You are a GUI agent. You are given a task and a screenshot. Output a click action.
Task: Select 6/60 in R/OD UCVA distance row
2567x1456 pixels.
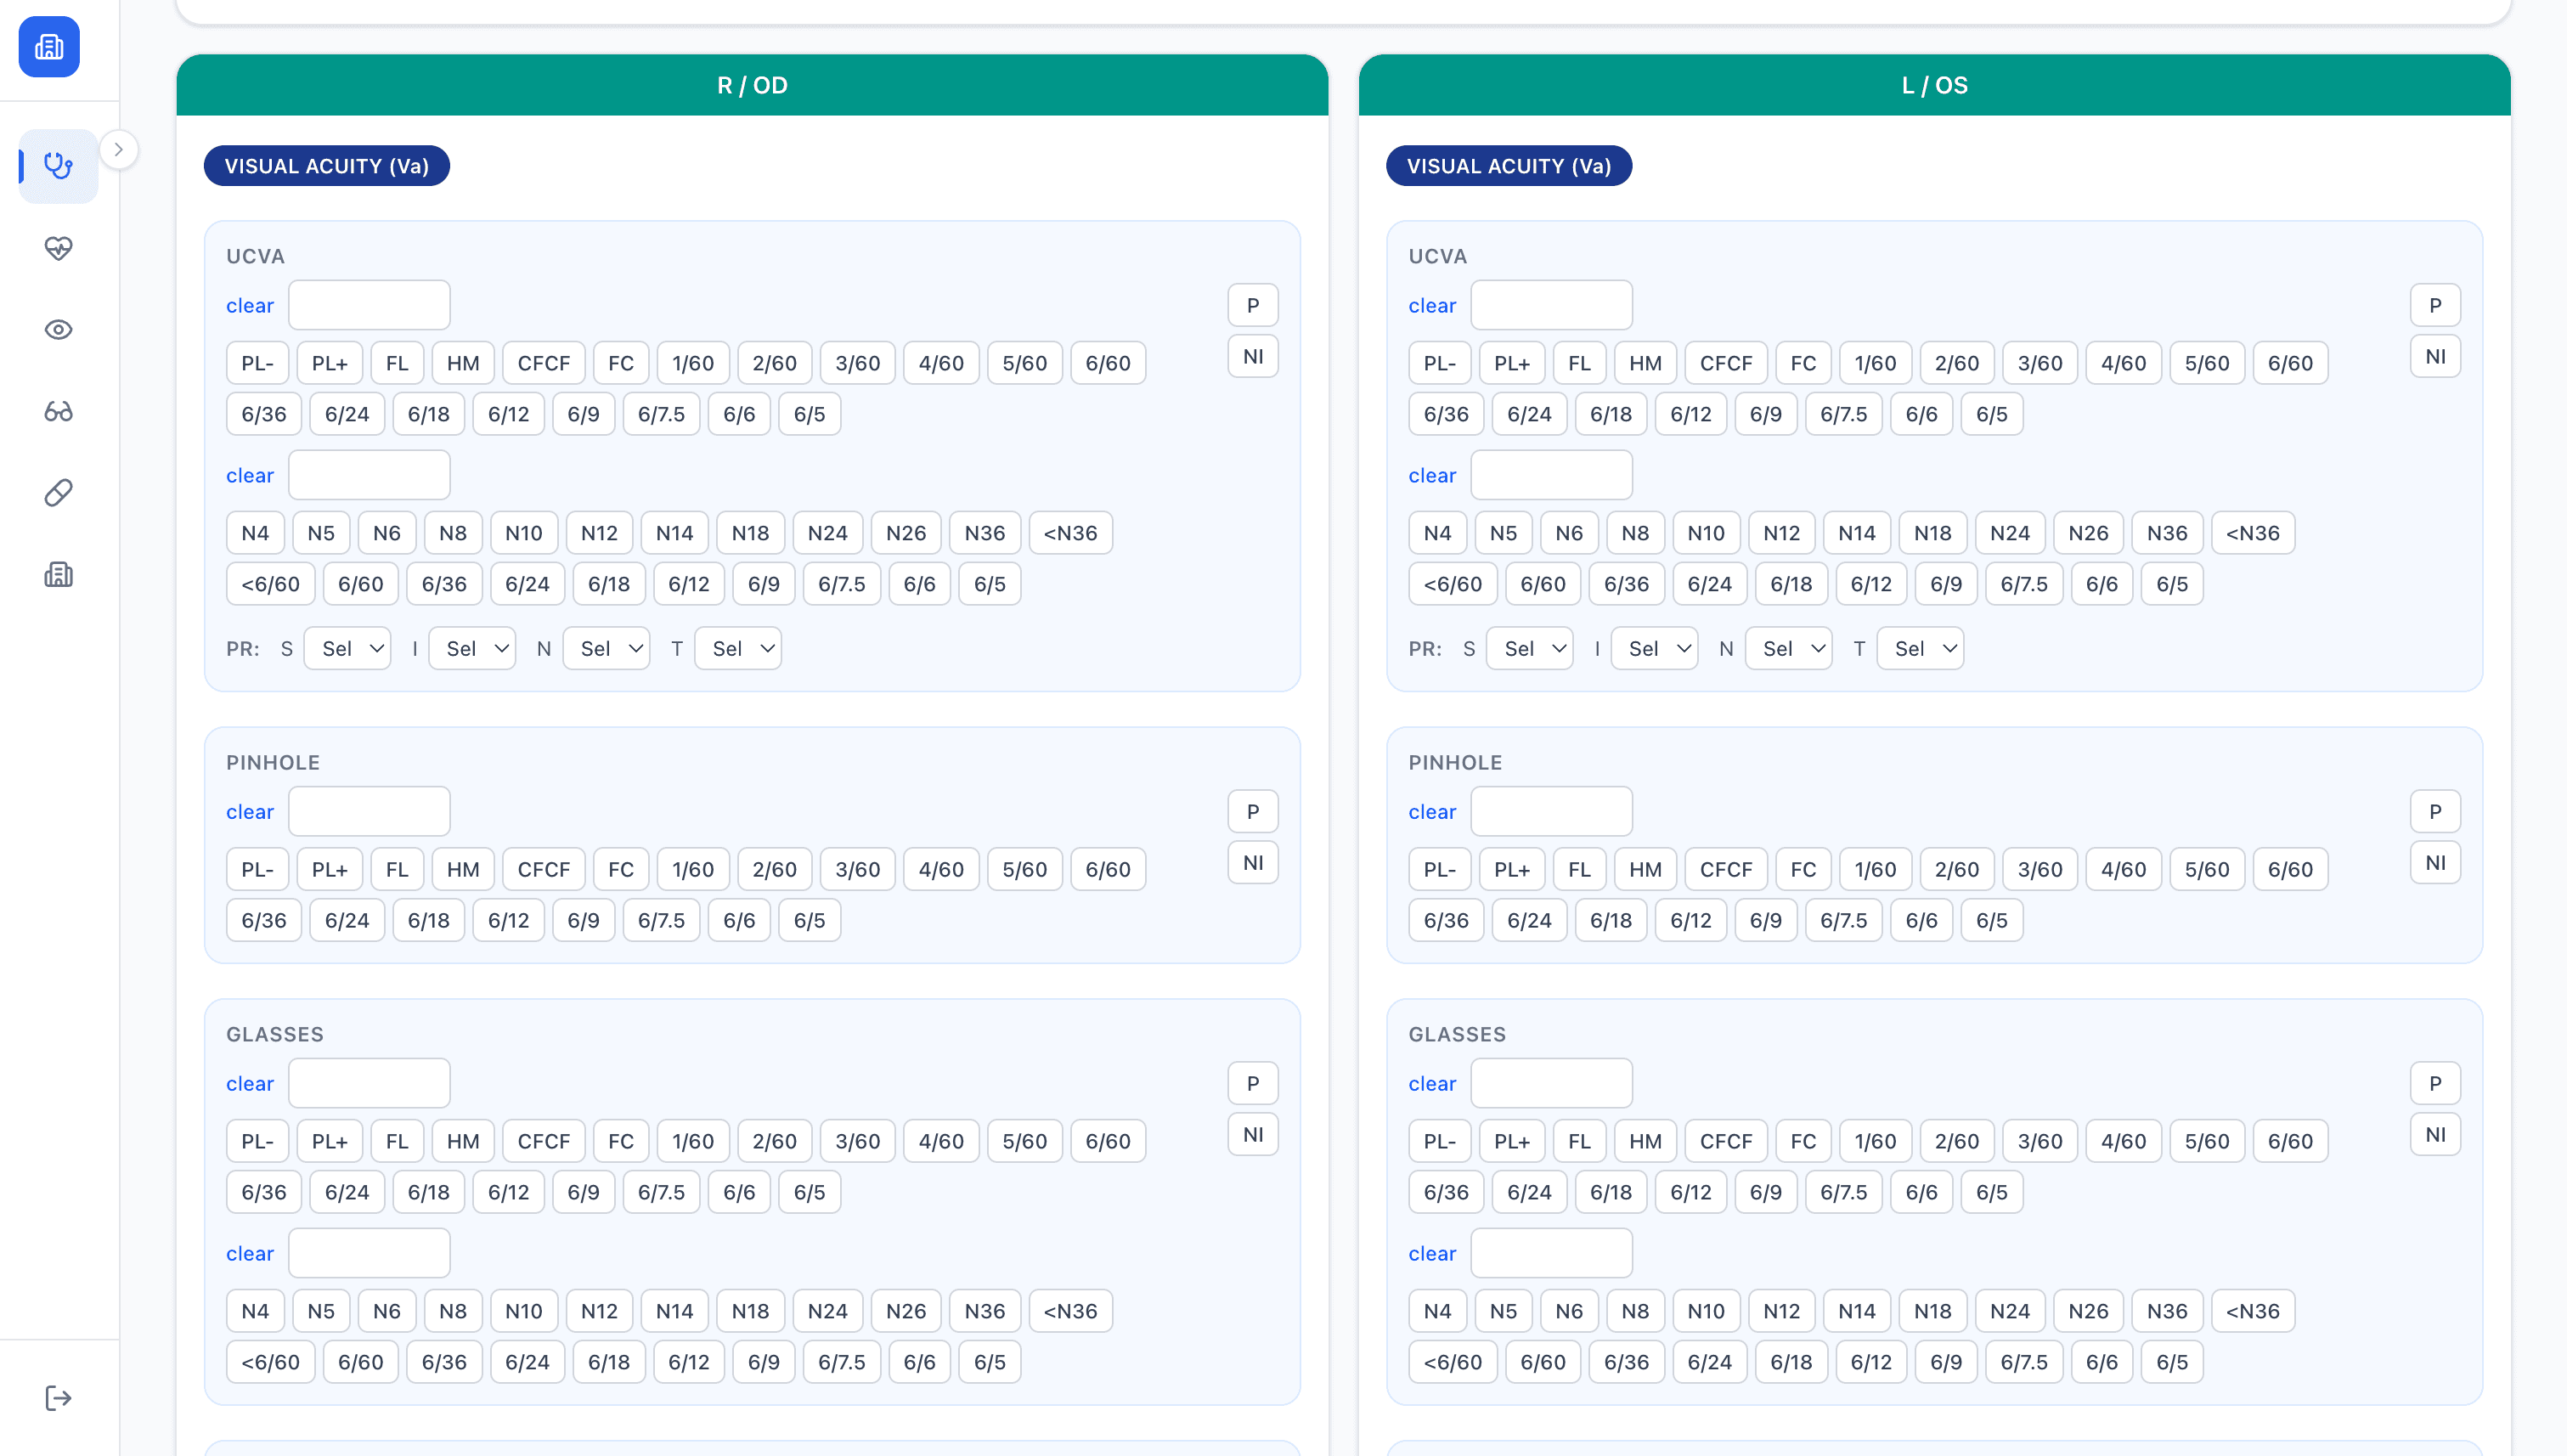coord(1108,364)
